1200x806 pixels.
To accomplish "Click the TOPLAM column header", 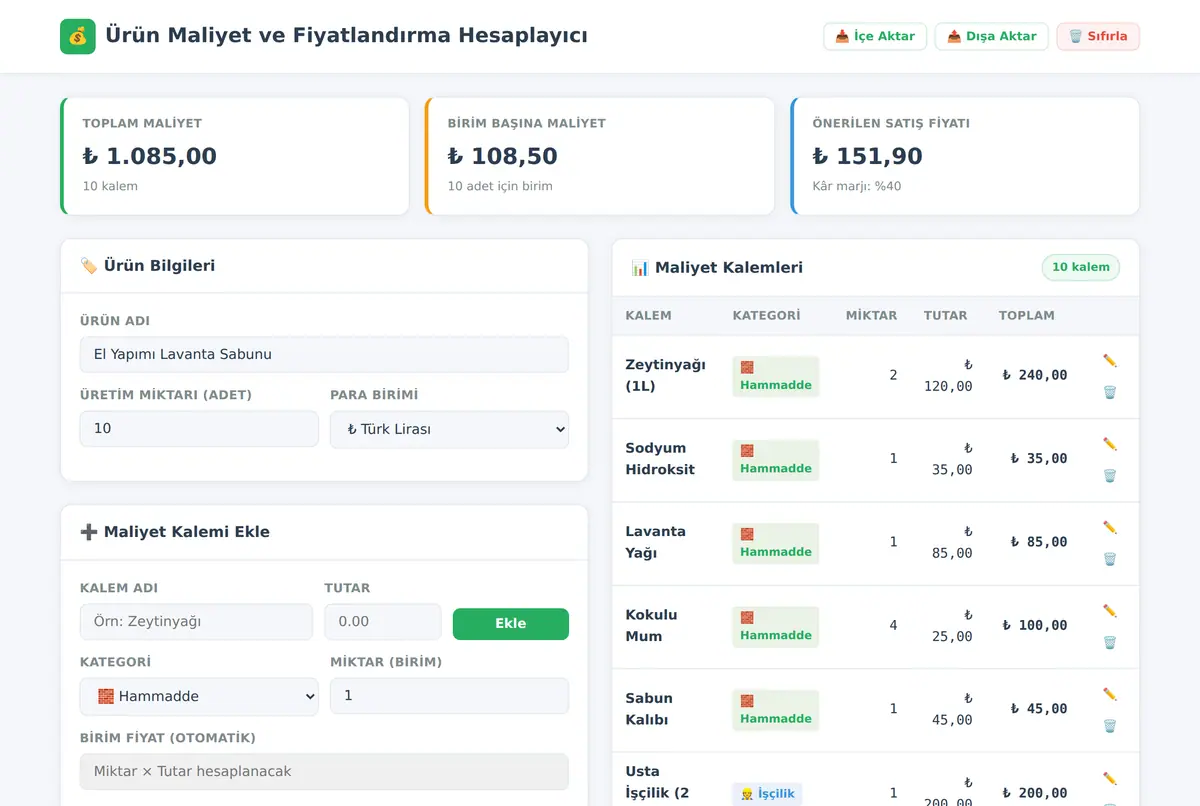I will (1026, 315).
